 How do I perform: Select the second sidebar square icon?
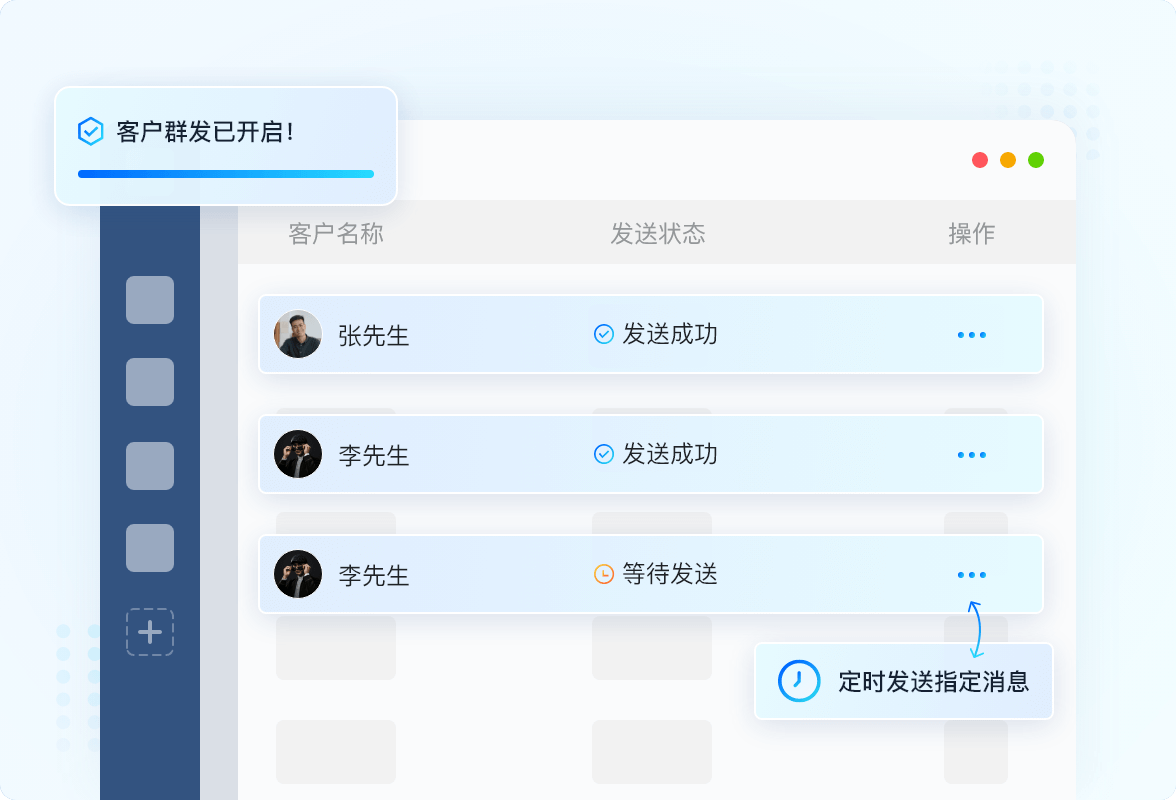(150, 382)
